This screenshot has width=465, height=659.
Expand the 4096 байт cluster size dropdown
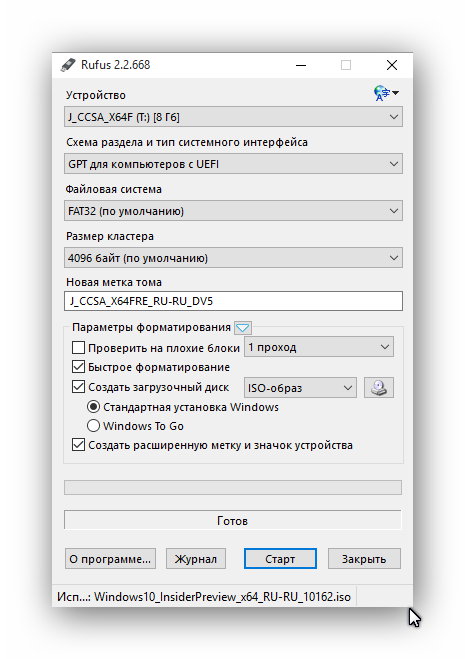233,258
